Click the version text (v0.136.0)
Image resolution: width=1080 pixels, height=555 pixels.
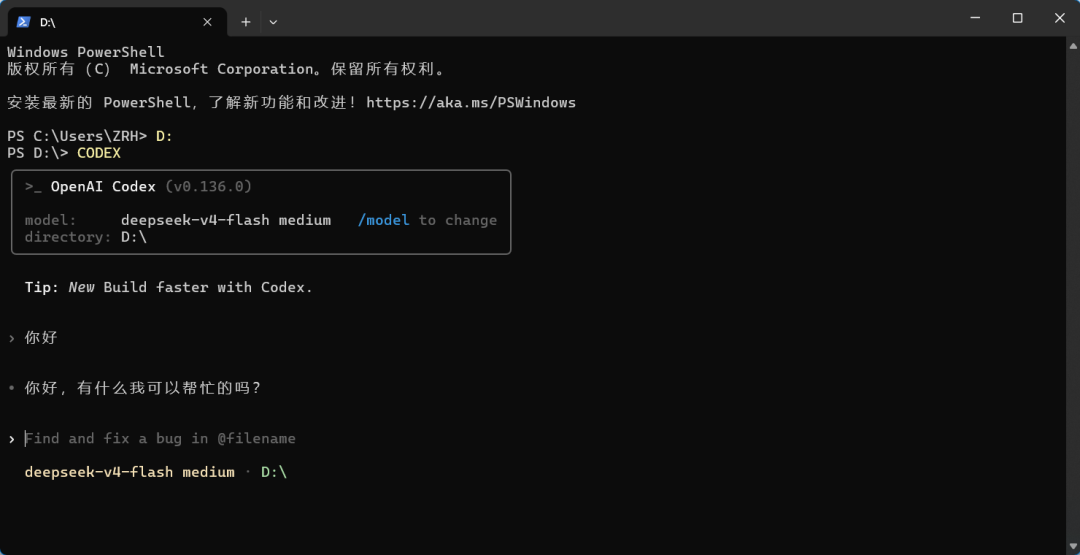tap(209, 187)
